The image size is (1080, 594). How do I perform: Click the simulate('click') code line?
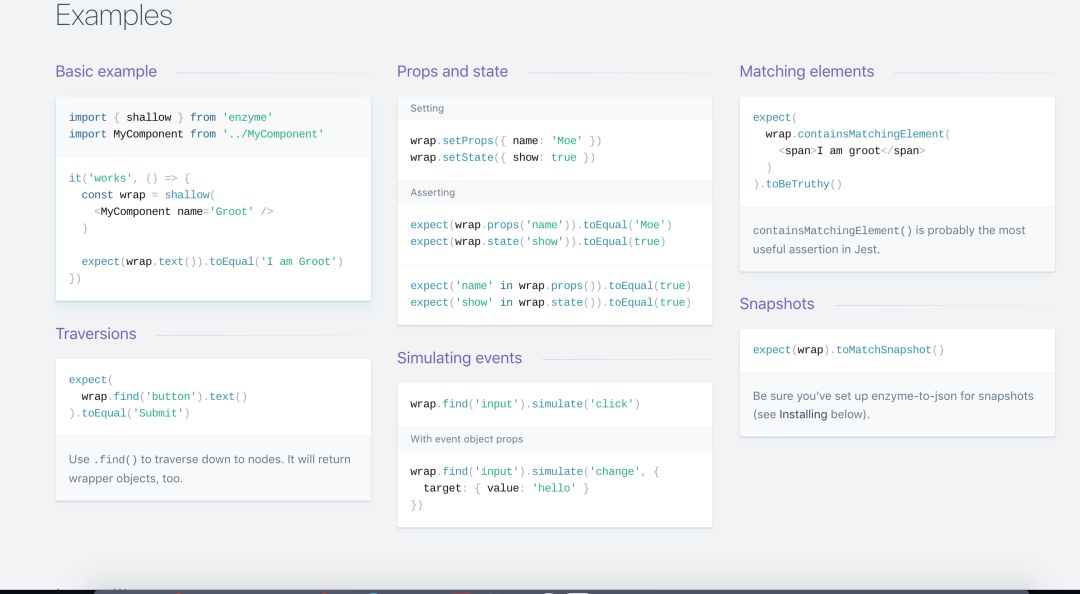click(525, 404)
